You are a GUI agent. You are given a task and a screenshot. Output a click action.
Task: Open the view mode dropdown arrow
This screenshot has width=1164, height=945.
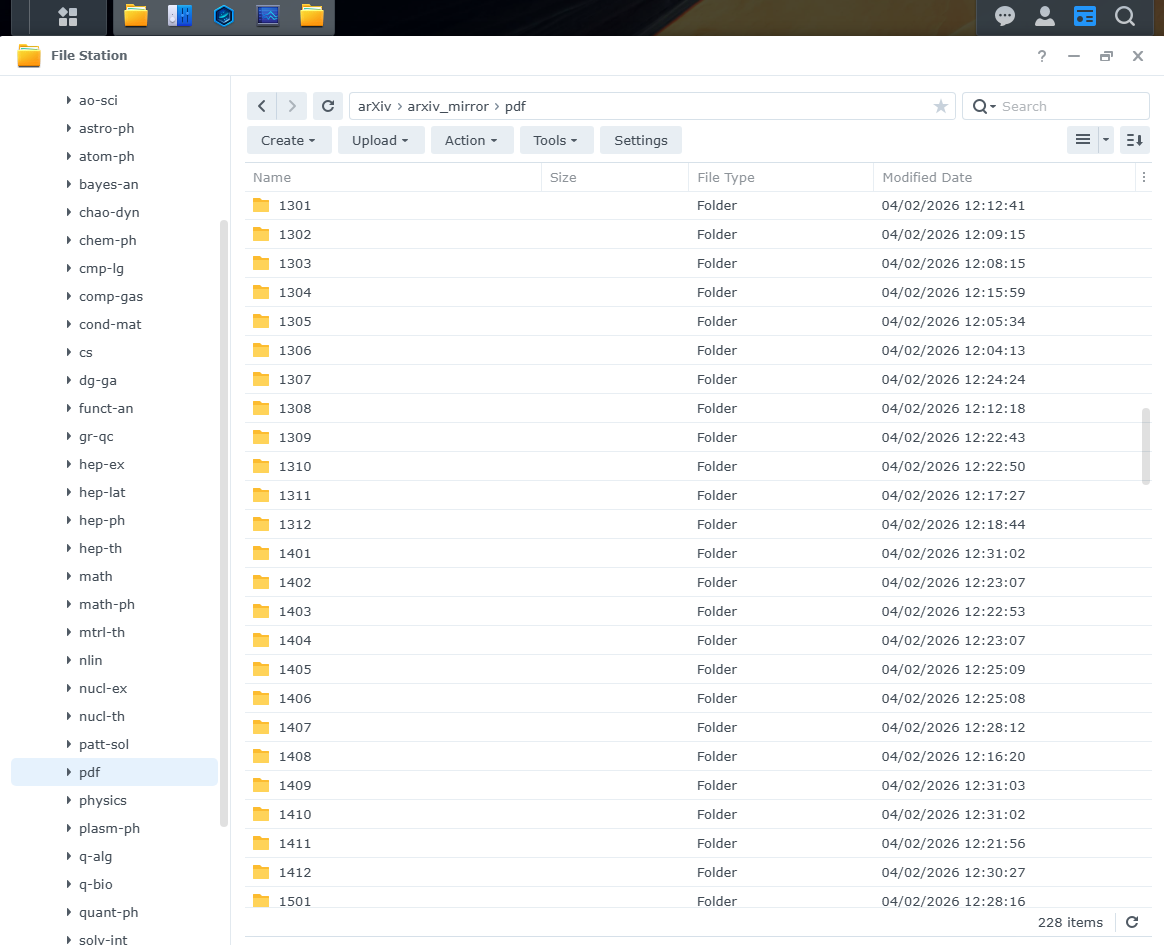[x=1103, y=140]
